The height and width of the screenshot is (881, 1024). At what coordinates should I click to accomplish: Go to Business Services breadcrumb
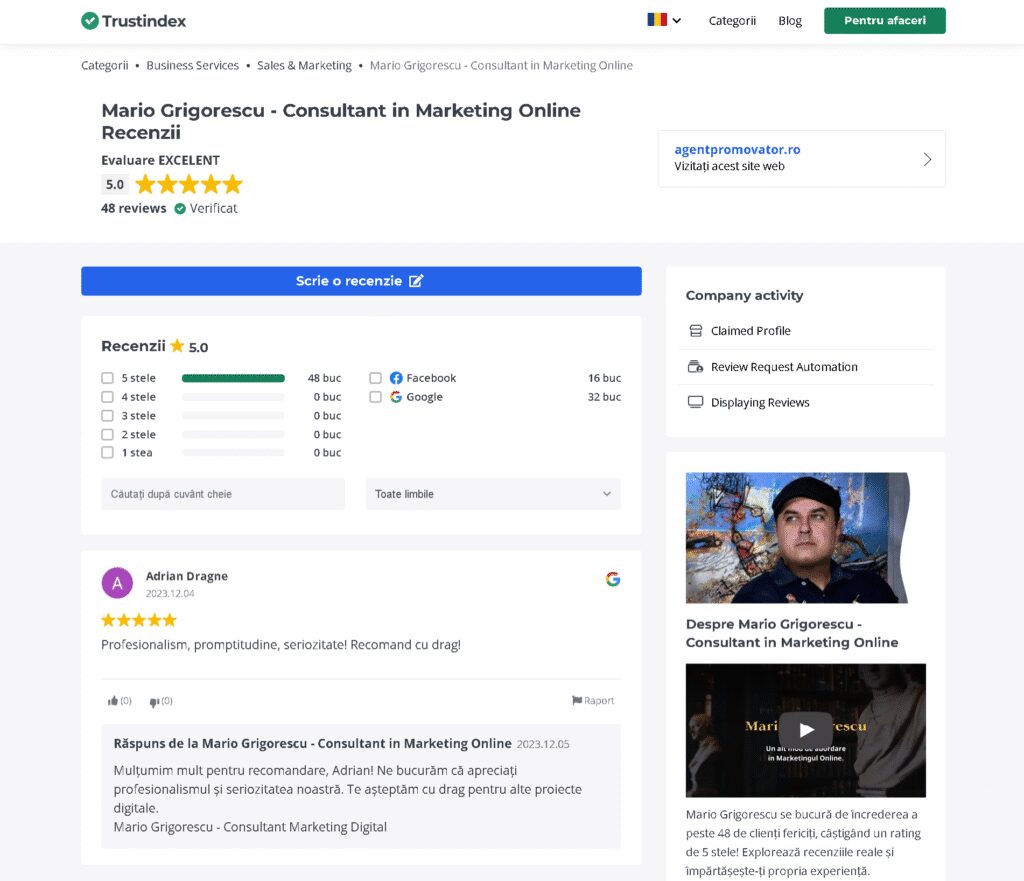click(x=193, y=65)
